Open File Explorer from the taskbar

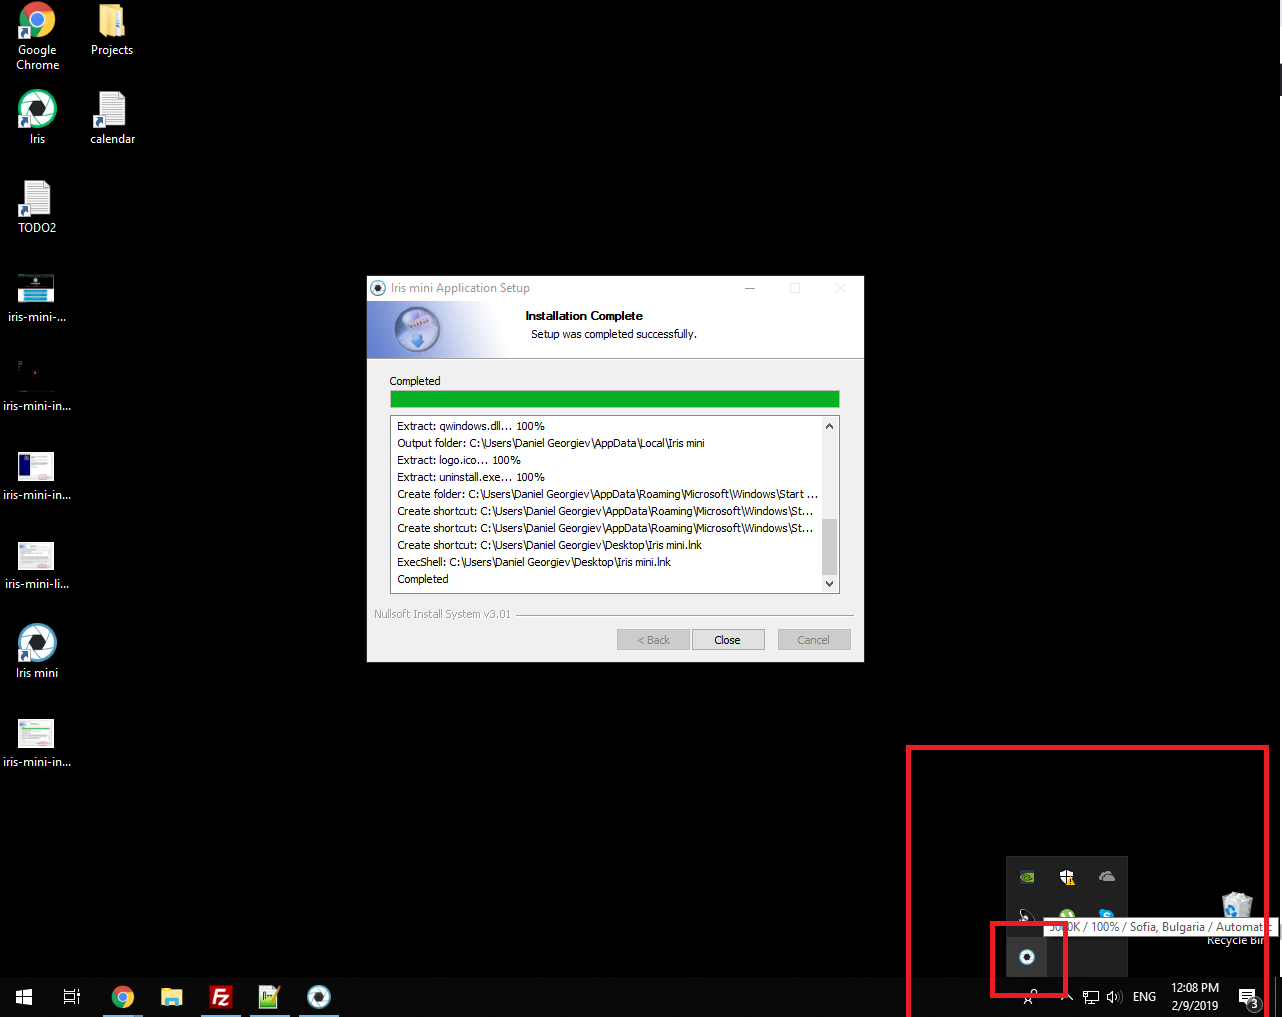[172, 997]
